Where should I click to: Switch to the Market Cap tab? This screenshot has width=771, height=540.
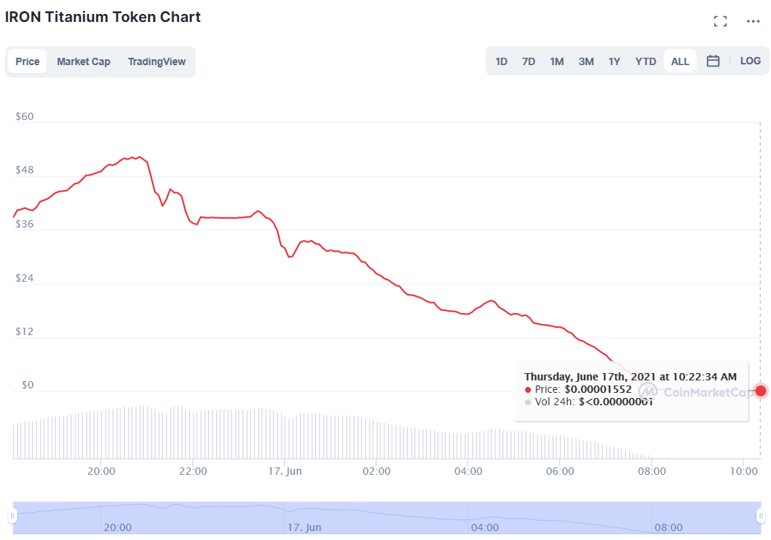pyautogui.click(x=83, y=62)
